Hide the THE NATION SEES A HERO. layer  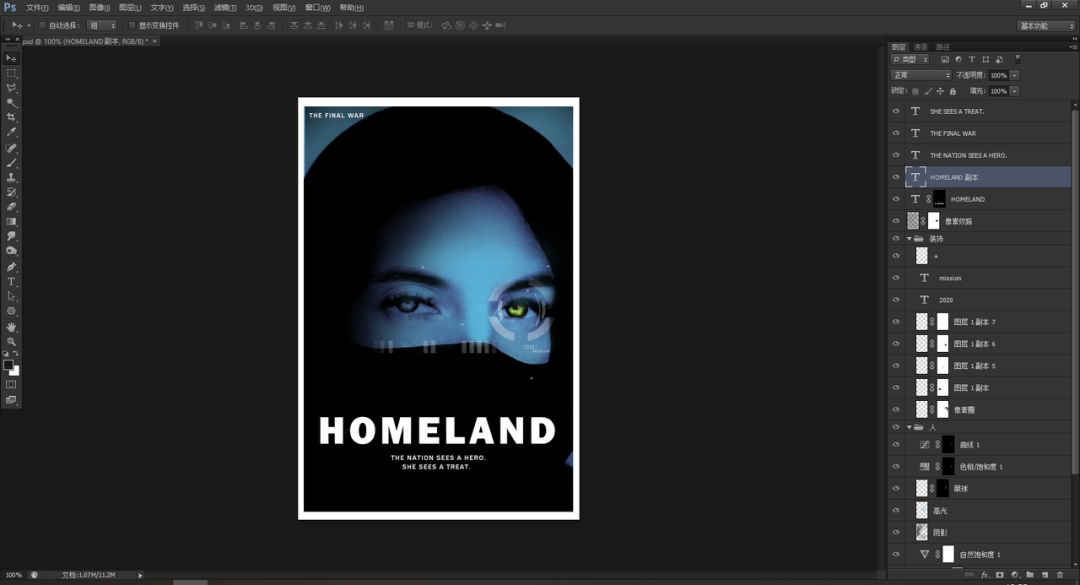pyautogui.click(x=896, y=155)
